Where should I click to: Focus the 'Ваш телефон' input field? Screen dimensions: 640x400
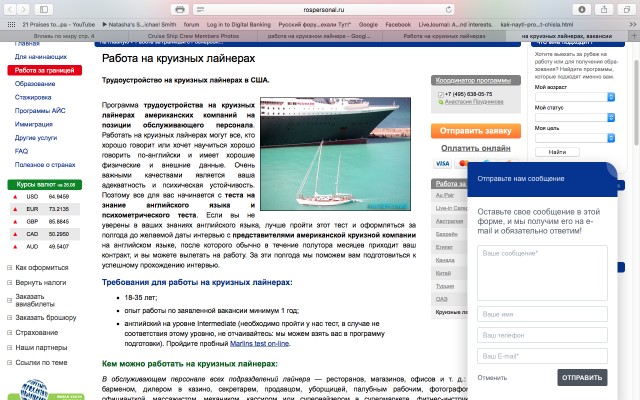[x=541, y=335]
